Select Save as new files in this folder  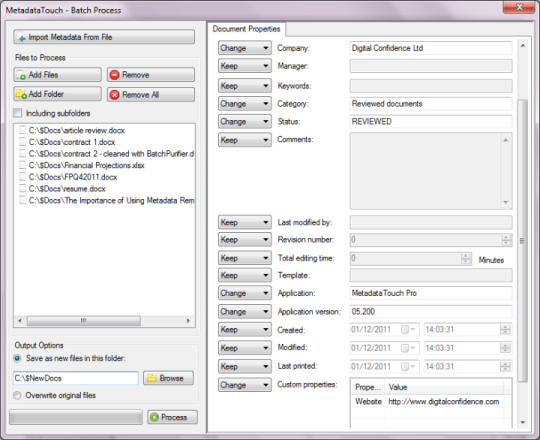click(x=17, y=358)
